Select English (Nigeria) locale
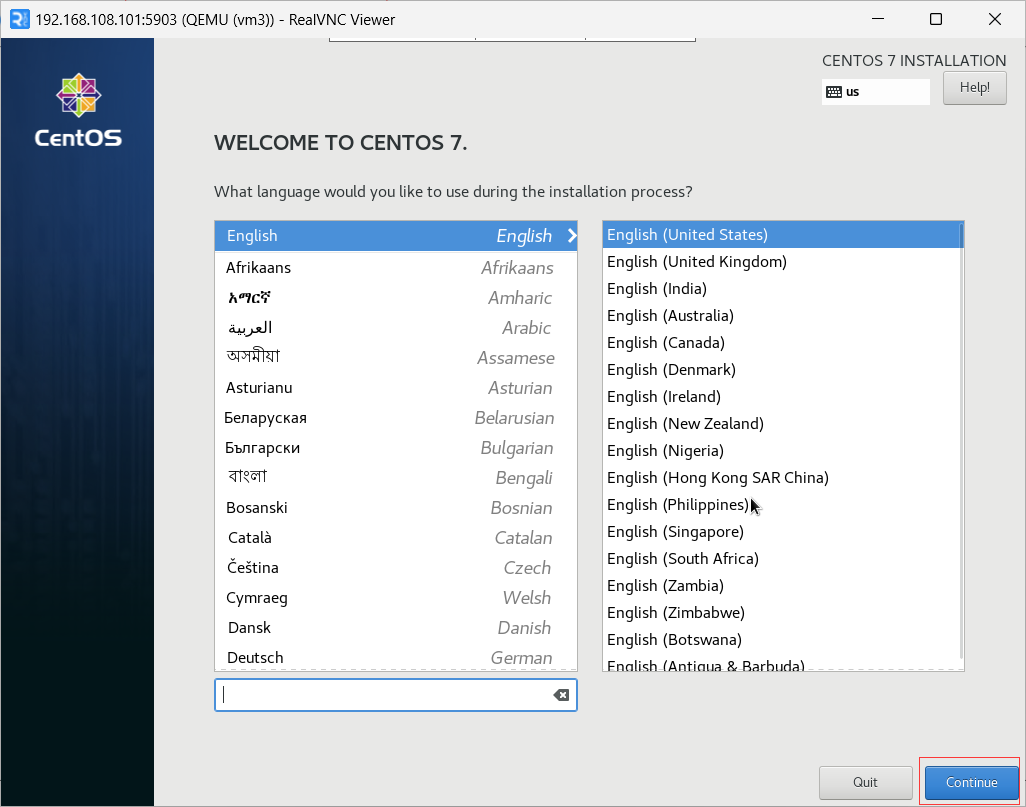This screenshot has width=1026, height=807. tap(781, 451)
